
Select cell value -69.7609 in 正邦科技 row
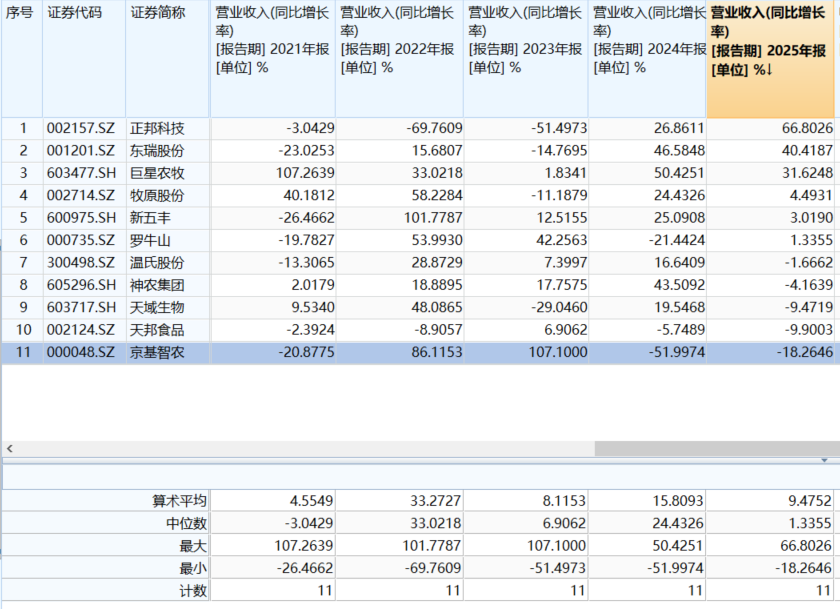click(434, 129)
